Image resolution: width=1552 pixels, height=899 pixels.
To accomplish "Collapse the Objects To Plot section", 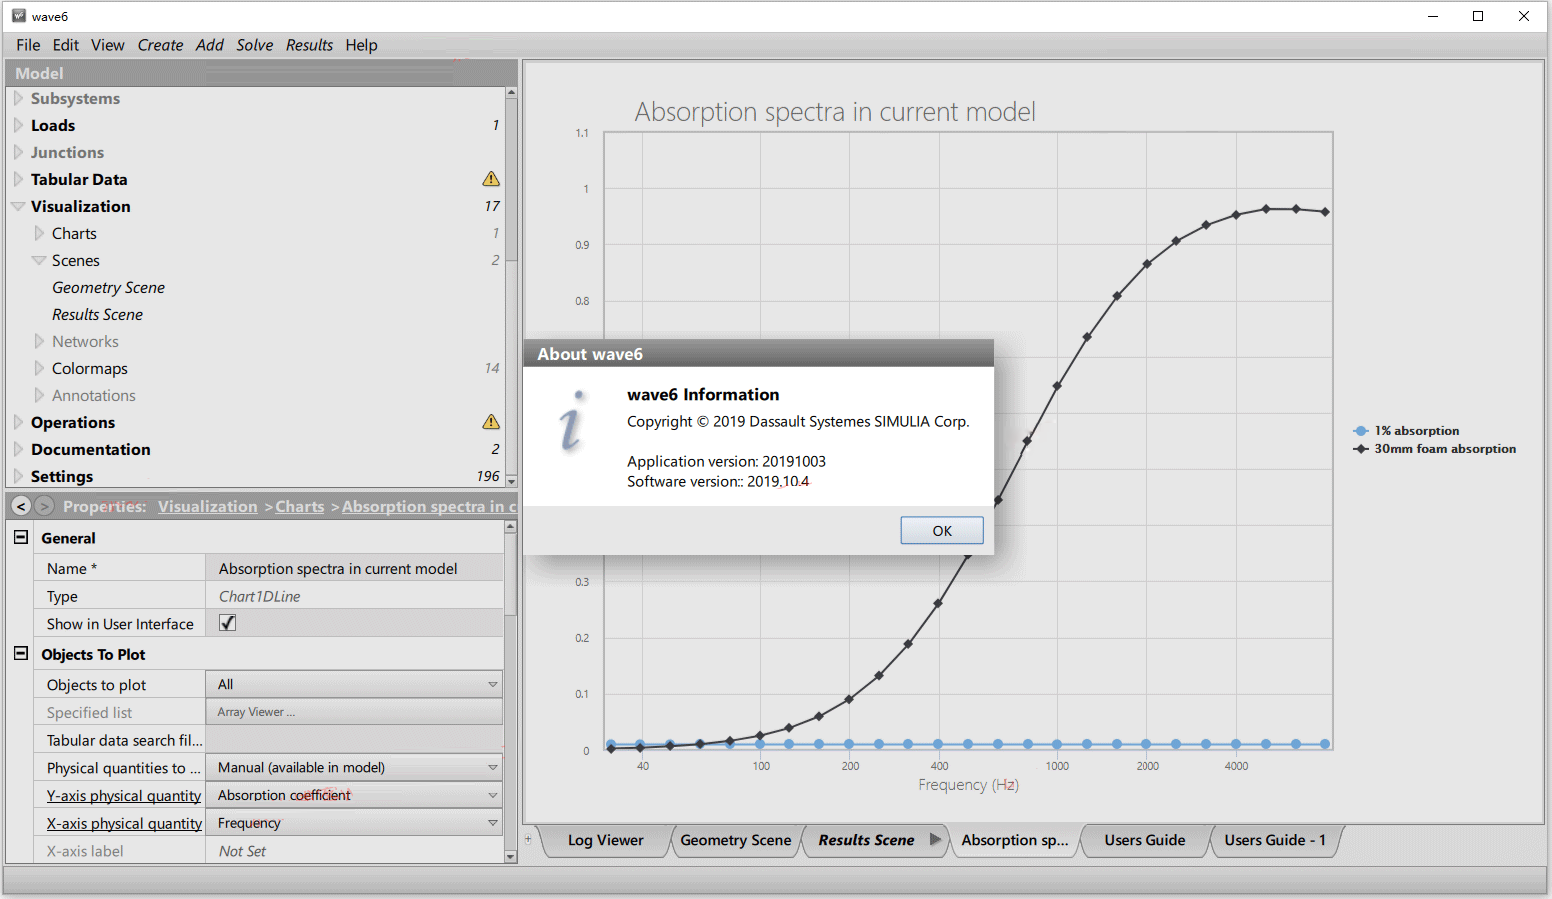I will pos(20,654).
